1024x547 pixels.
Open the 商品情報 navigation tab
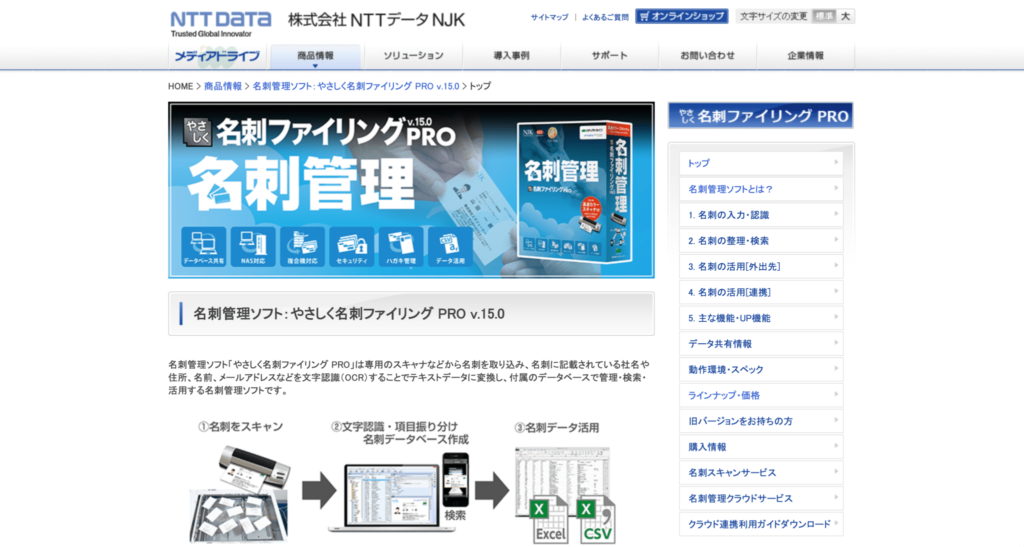pos(315,57)
